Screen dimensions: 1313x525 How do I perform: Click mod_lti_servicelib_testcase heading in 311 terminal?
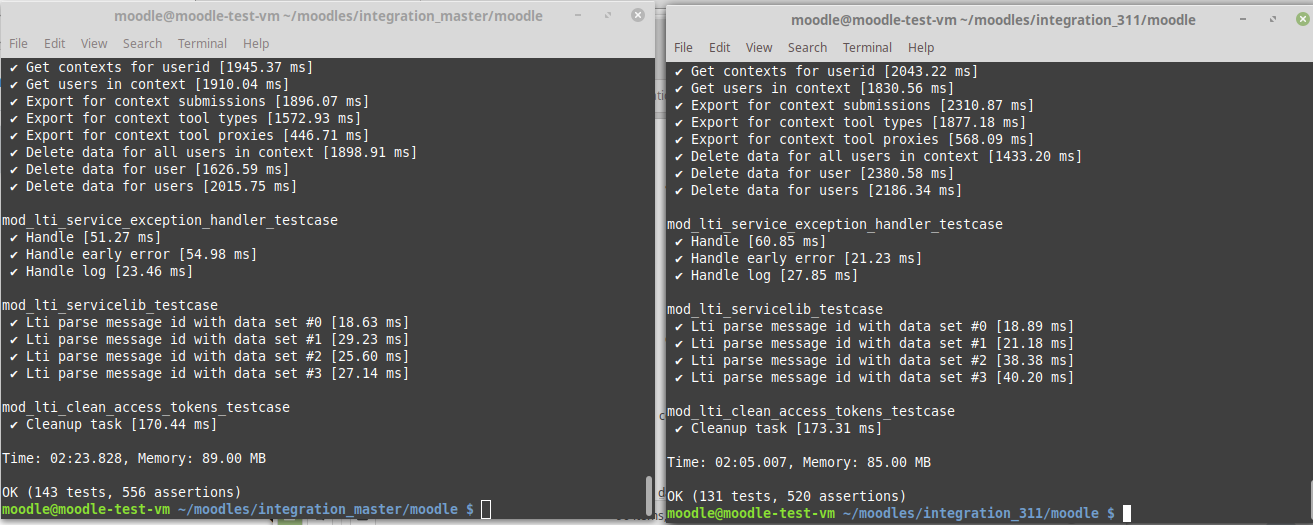pos(775,309)
